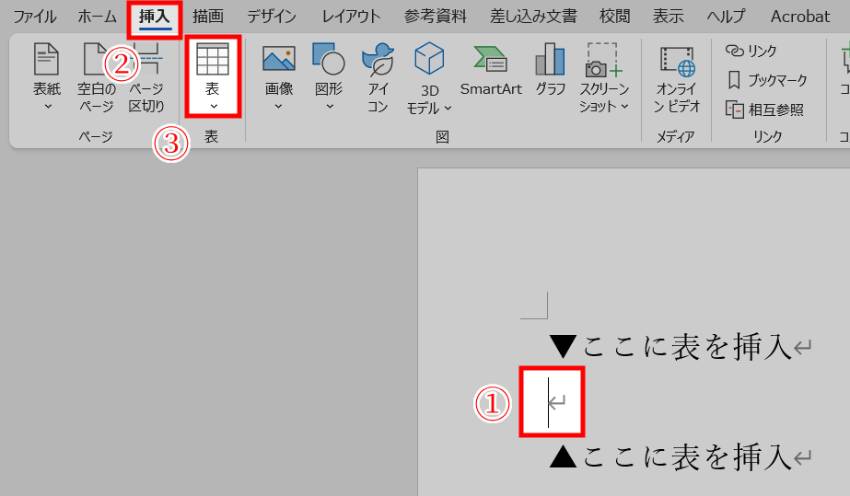This screenshot has width=850, height=496.
Task: Place cursor on the empty line between markers
Action: [x=550, y=403]
